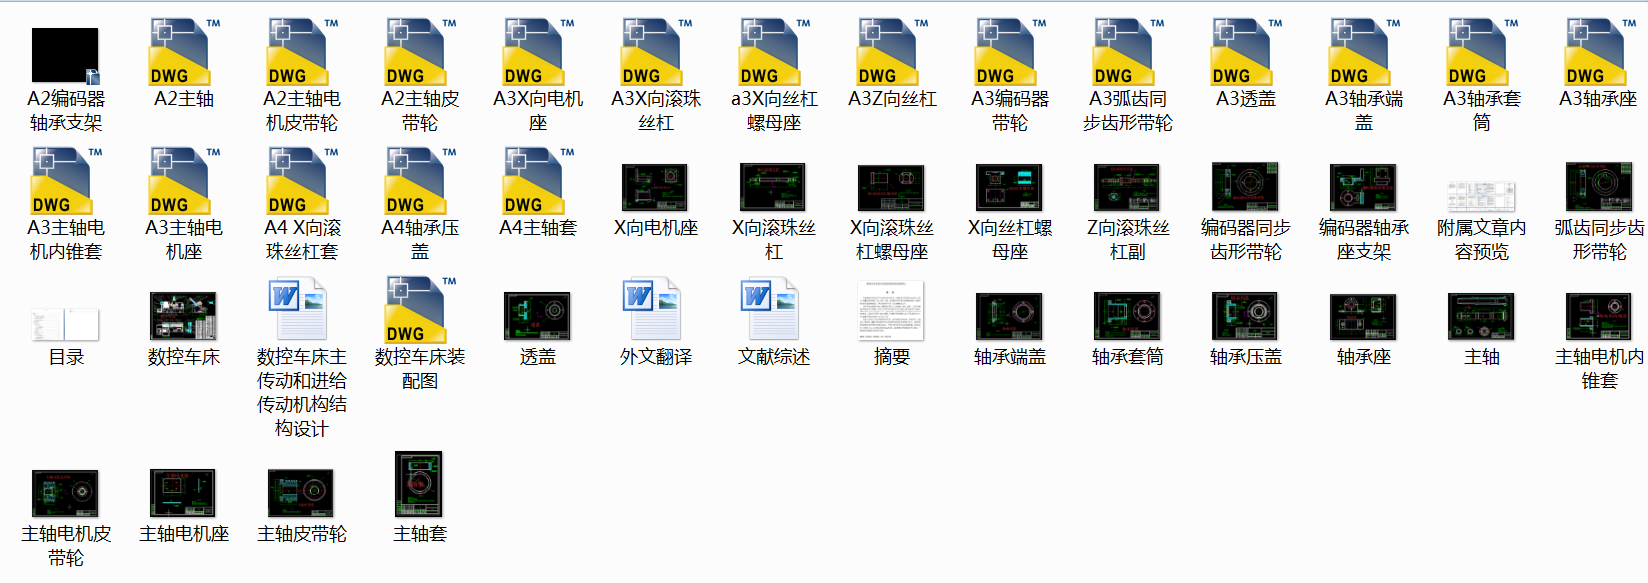Select the 摘要 document icon
The width and height of the screenshot is (1648, 583).
click(891, 310)
